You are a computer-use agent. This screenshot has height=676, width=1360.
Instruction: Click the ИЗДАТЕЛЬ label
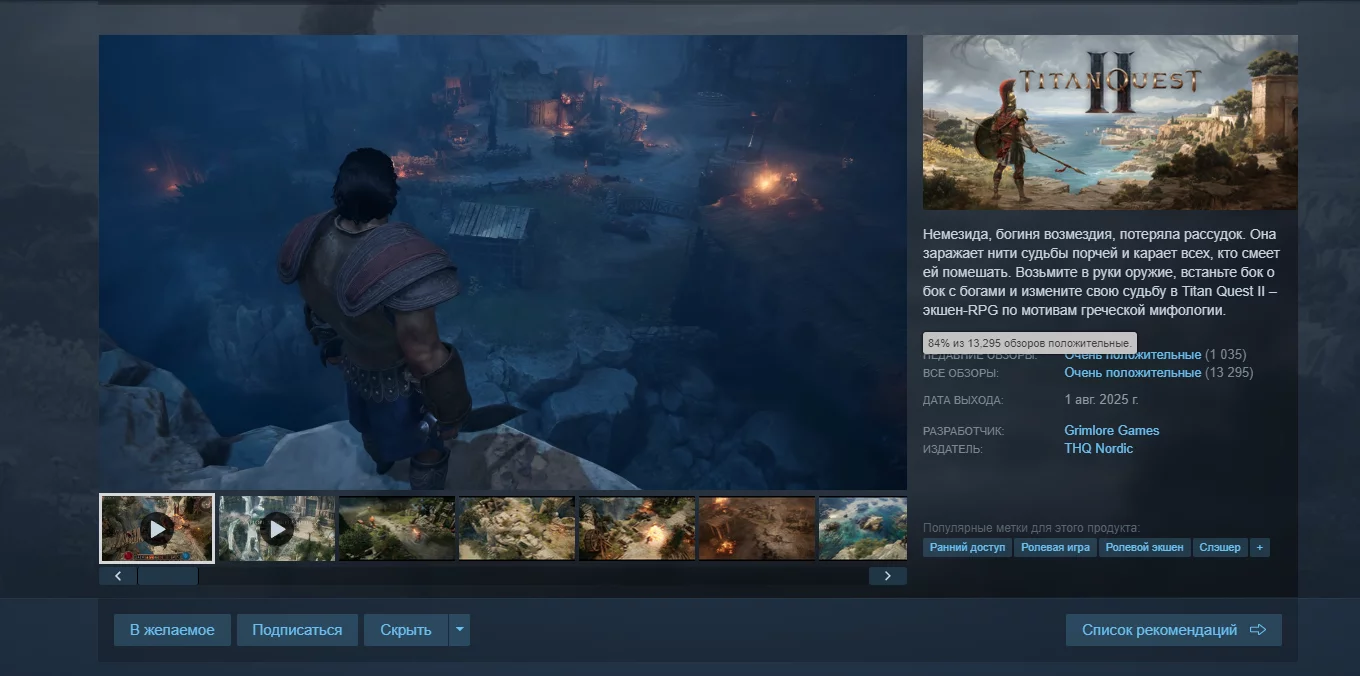click(x=953, y=450)
